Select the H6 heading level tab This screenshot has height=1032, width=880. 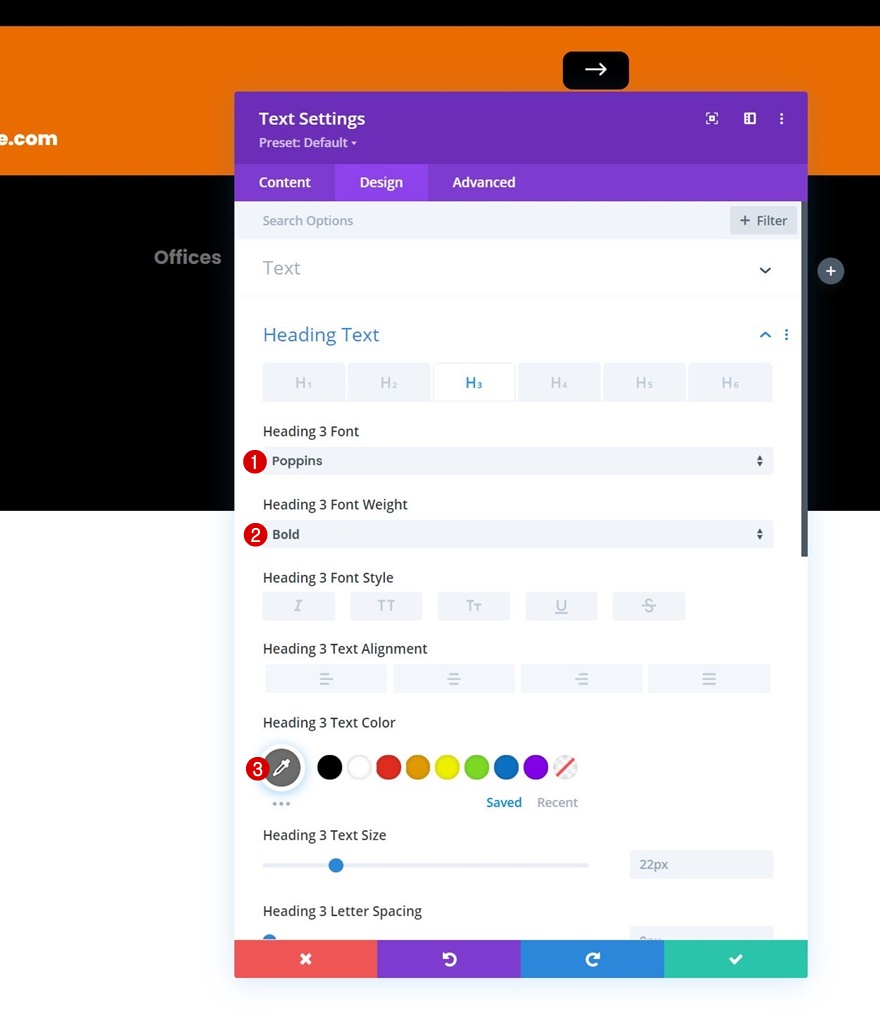[x=730, y=382]
